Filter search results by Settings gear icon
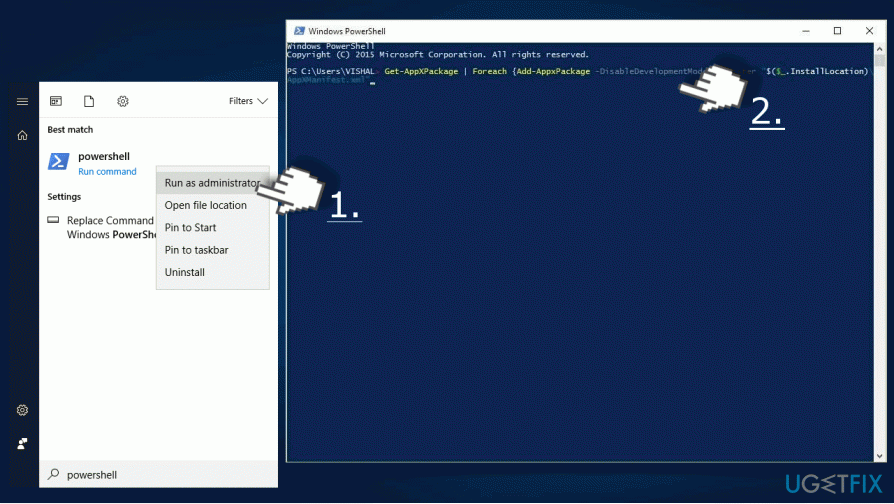The width and height of the screenshot is (894, 504). 123,101
